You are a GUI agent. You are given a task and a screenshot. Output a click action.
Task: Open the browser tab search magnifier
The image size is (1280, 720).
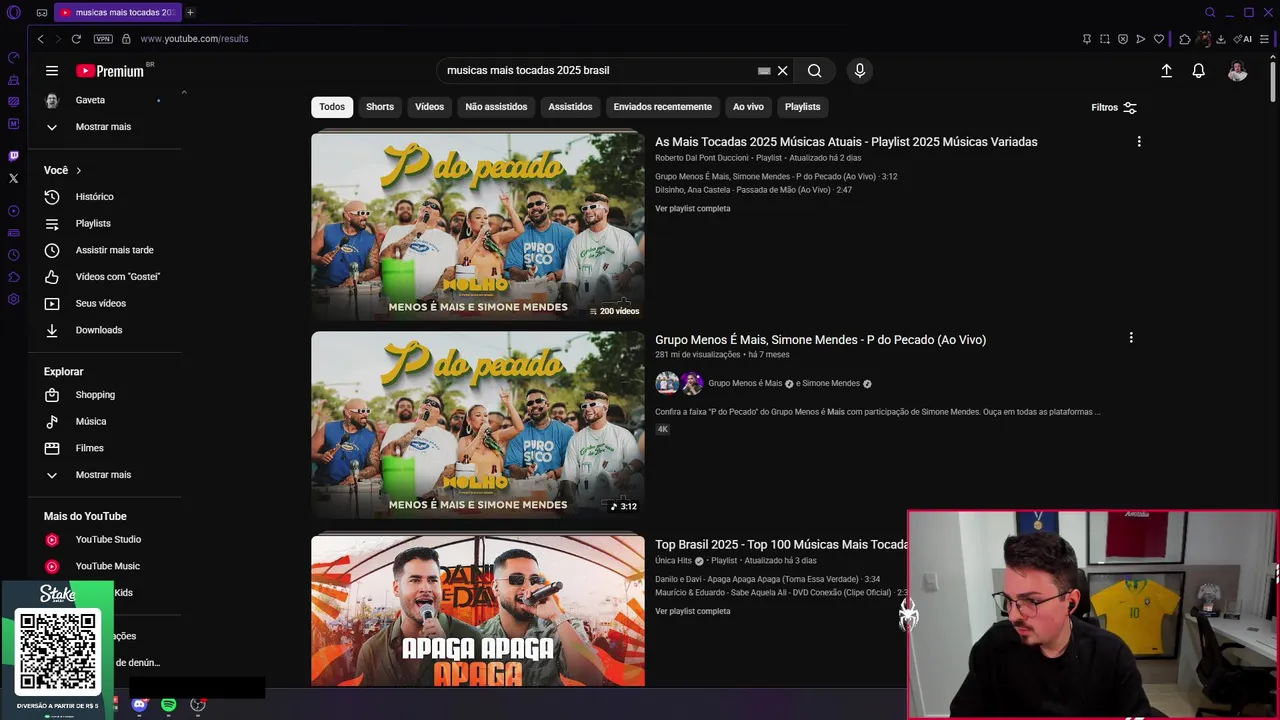[1210, 13]
